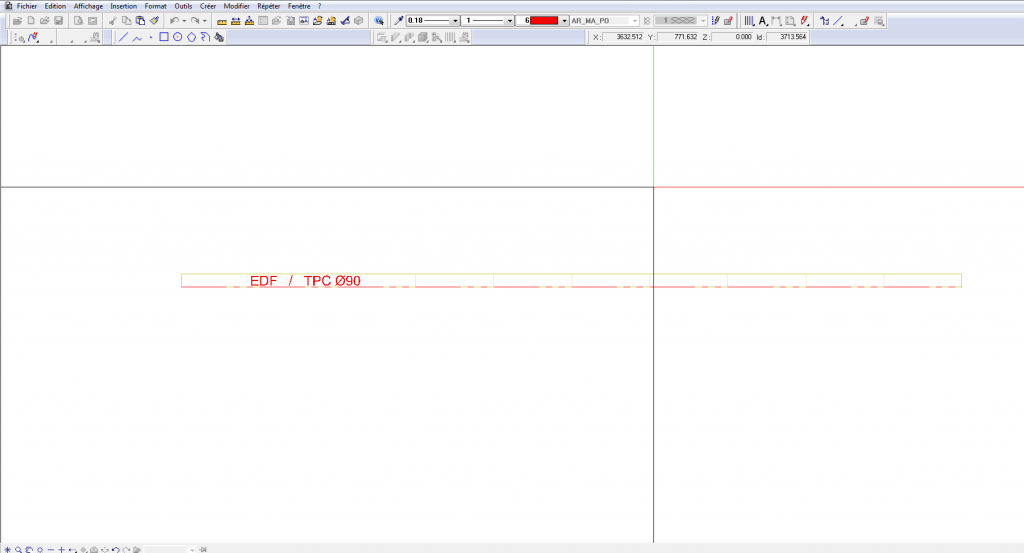Open the color dropdown arrow next to red
The height and width of the screenshot is (553, 1024).
(x=564, y=21)
